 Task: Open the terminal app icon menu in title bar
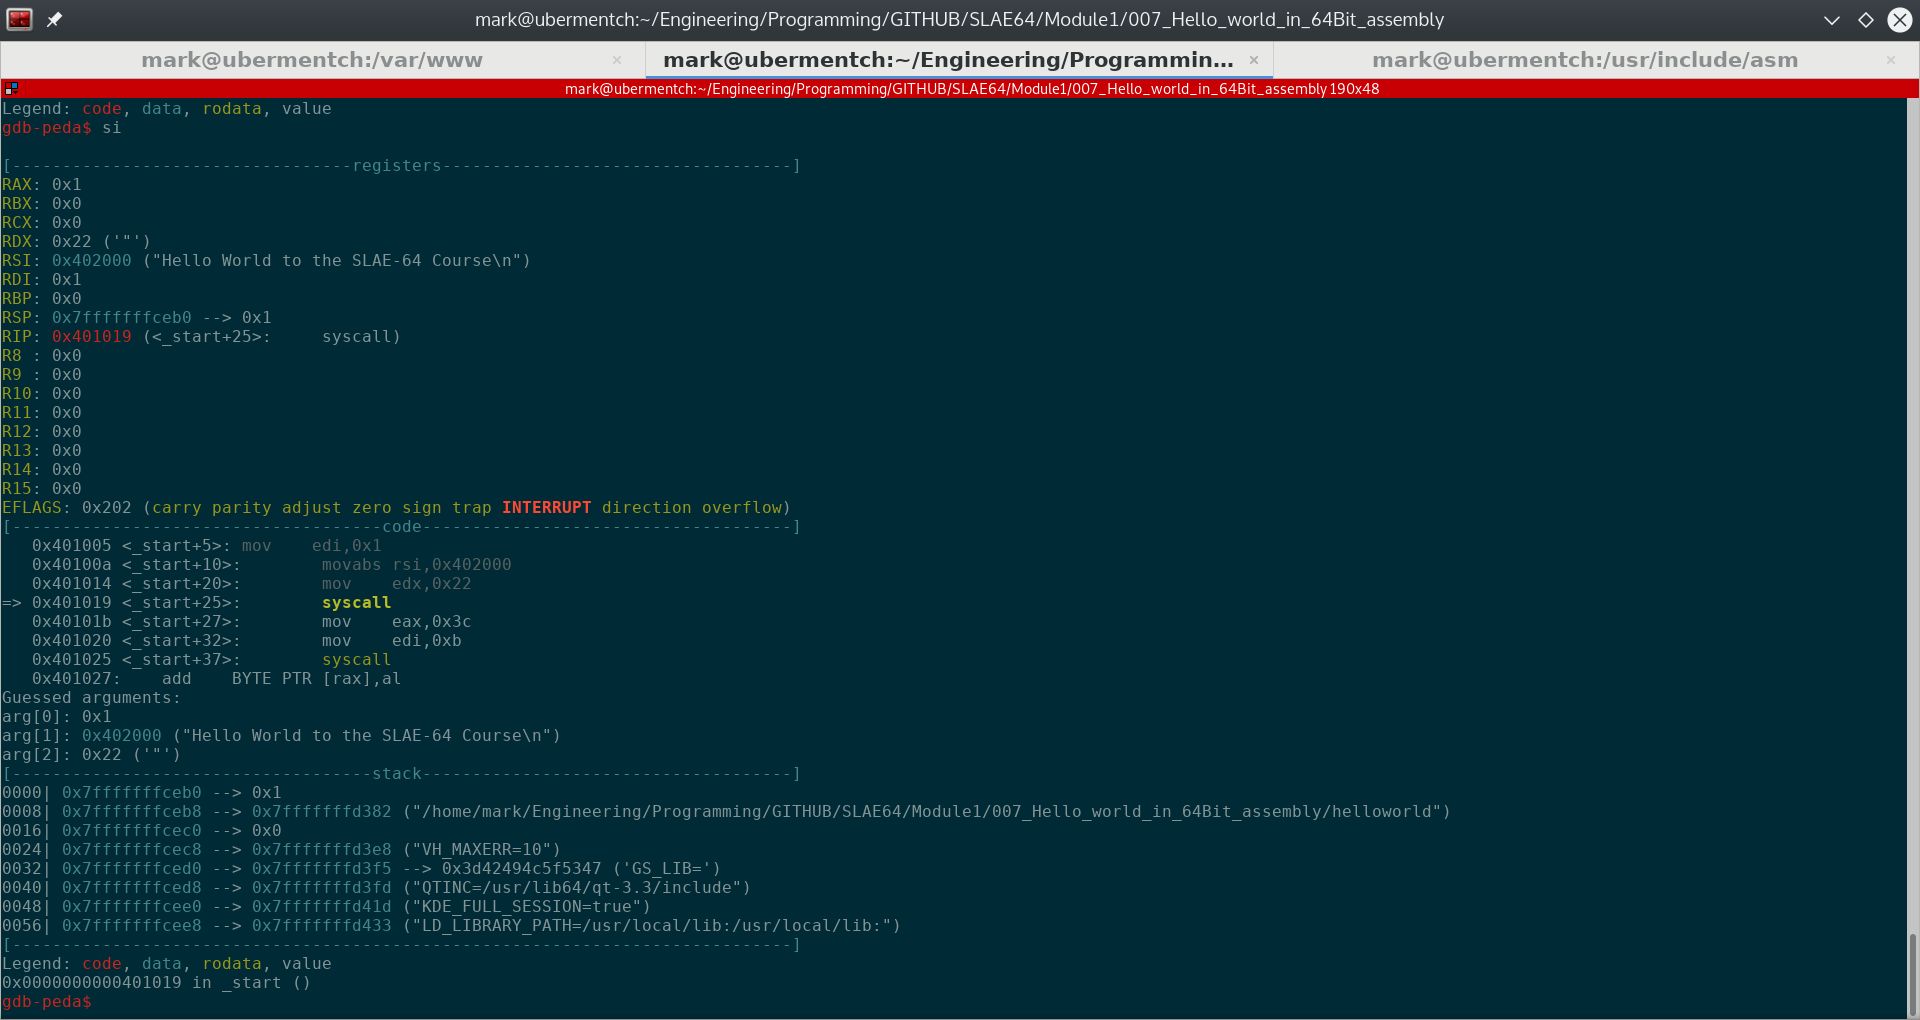point(19,19)
